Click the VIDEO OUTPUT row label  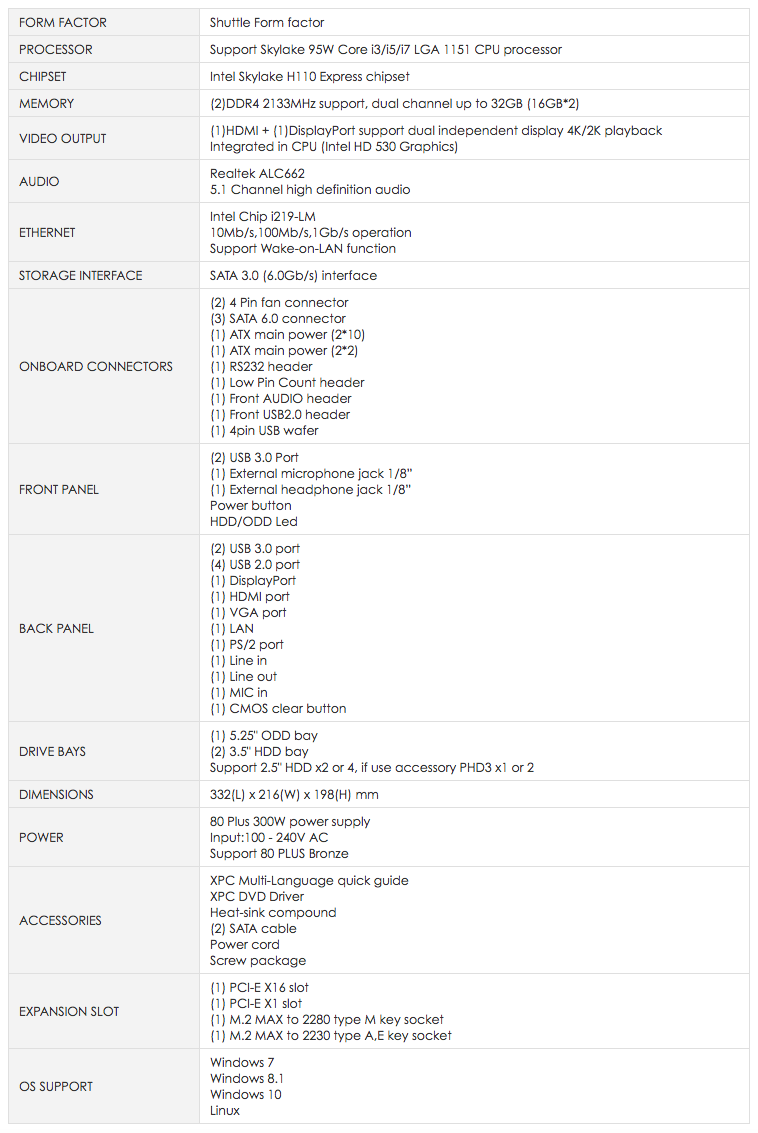pyautogui.click(x=63, y=138)
